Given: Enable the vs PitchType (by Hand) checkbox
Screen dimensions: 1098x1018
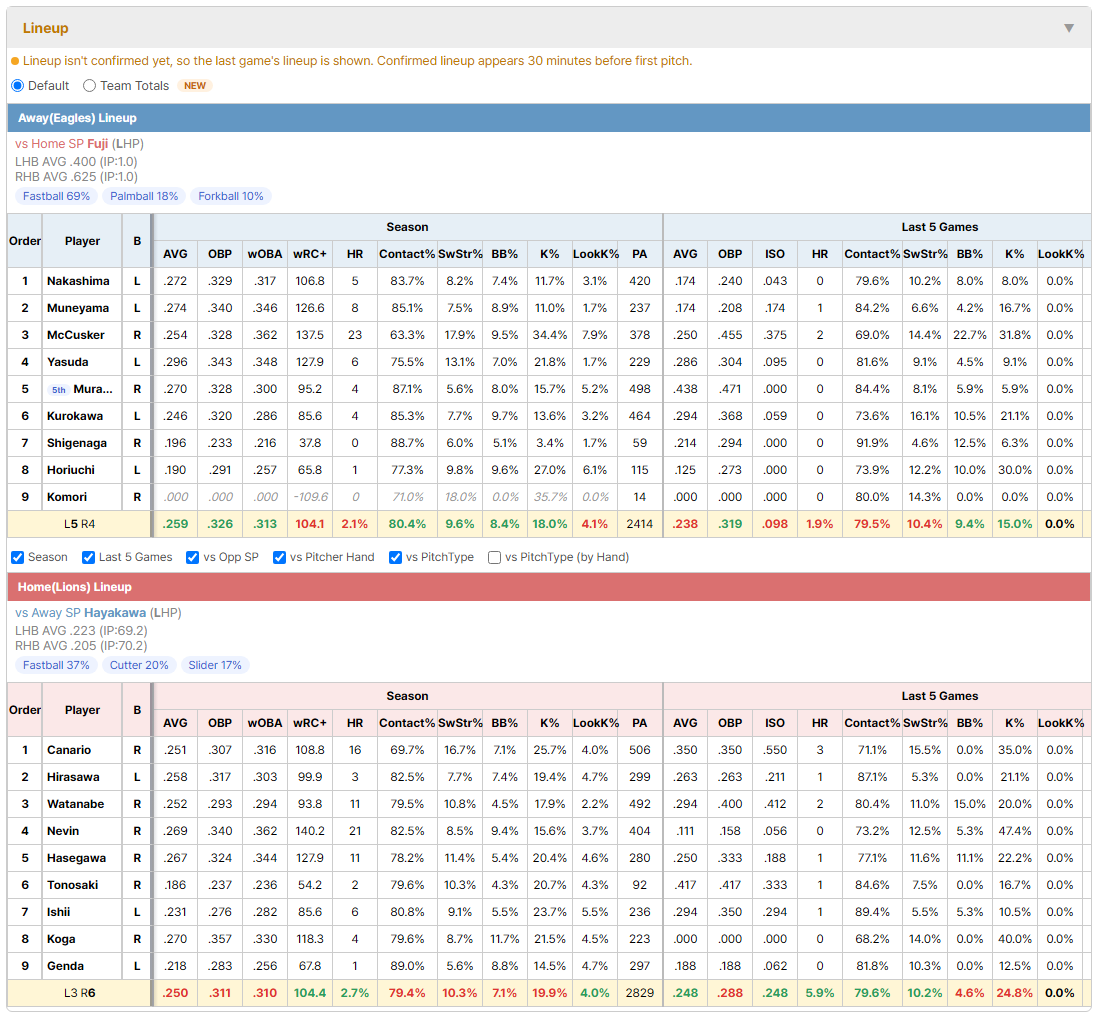Looking at the screenshot, I should click(x=494, y=557).
